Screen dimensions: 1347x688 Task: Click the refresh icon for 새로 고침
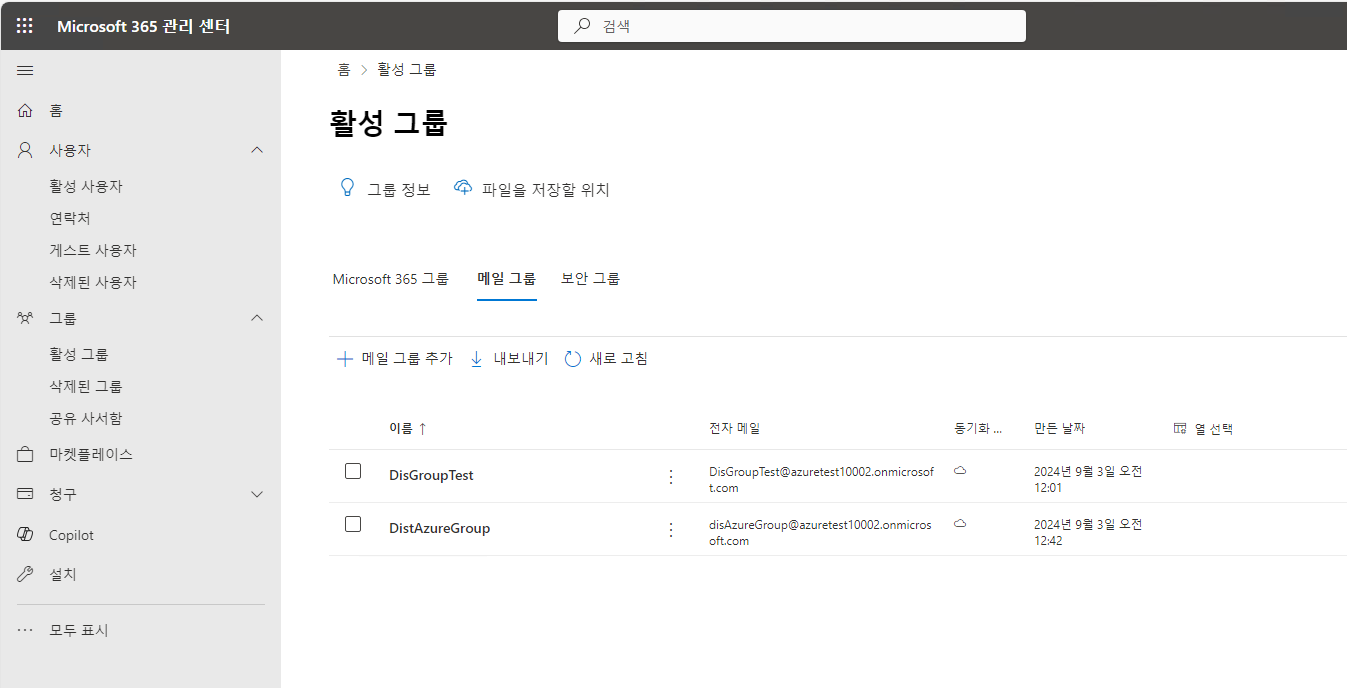click(x=573, y=359)
